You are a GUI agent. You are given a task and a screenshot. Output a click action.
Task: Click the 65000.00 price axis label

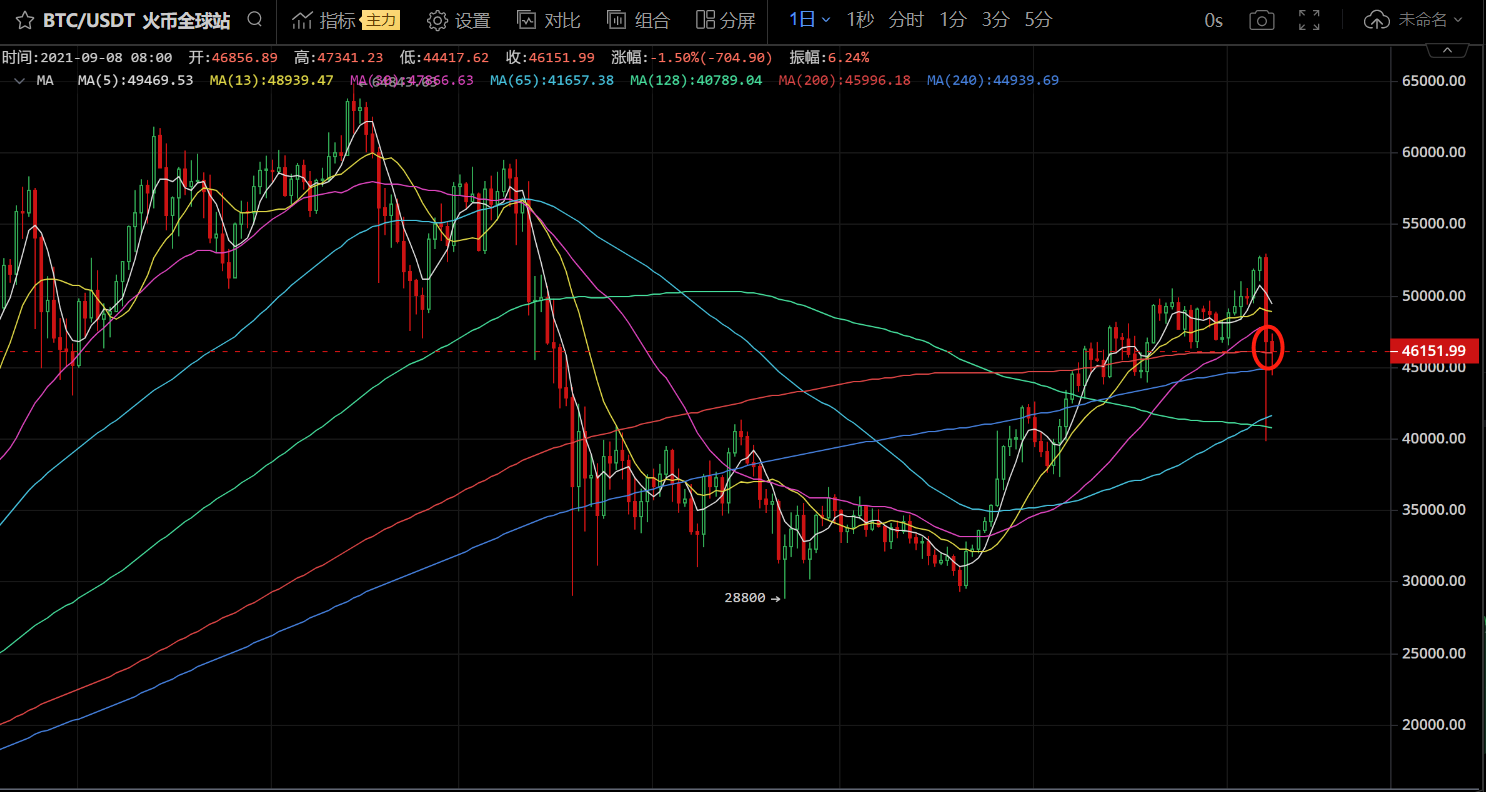click(x=1433, y=81)
